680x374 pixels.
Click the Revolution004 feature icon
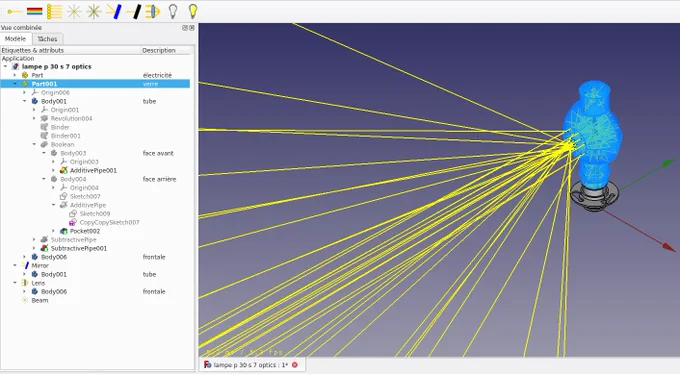tap(44, 118)
